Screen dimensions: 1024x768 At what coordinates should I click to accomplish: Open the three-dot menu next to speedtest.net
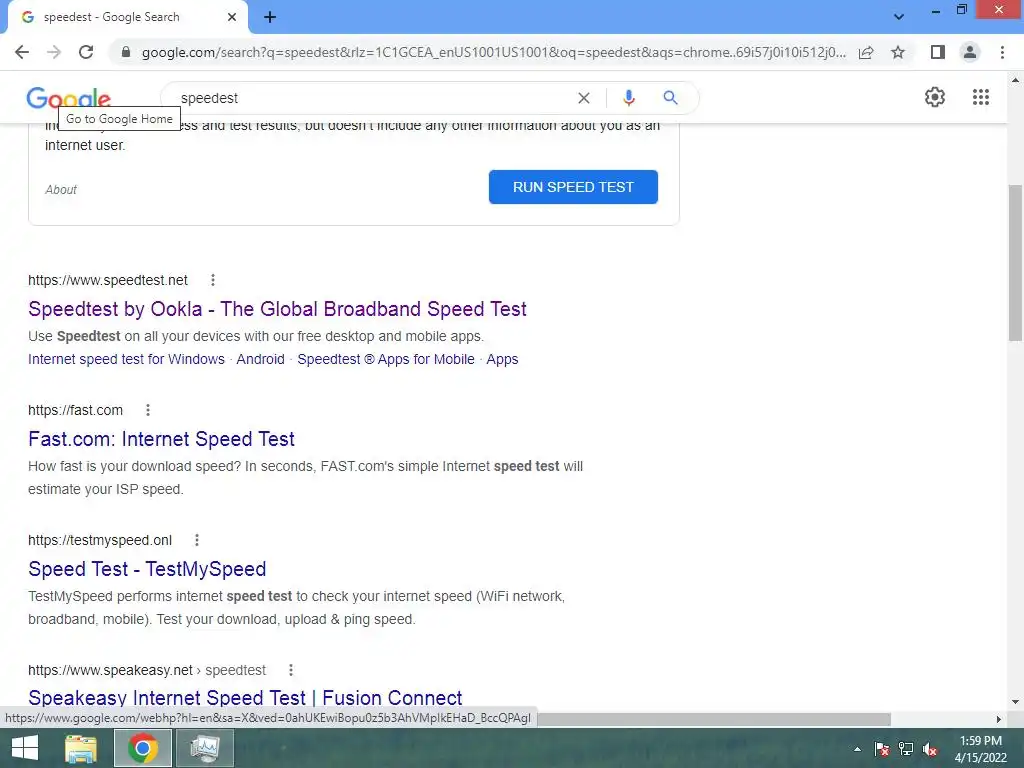[x=213, y=280]
